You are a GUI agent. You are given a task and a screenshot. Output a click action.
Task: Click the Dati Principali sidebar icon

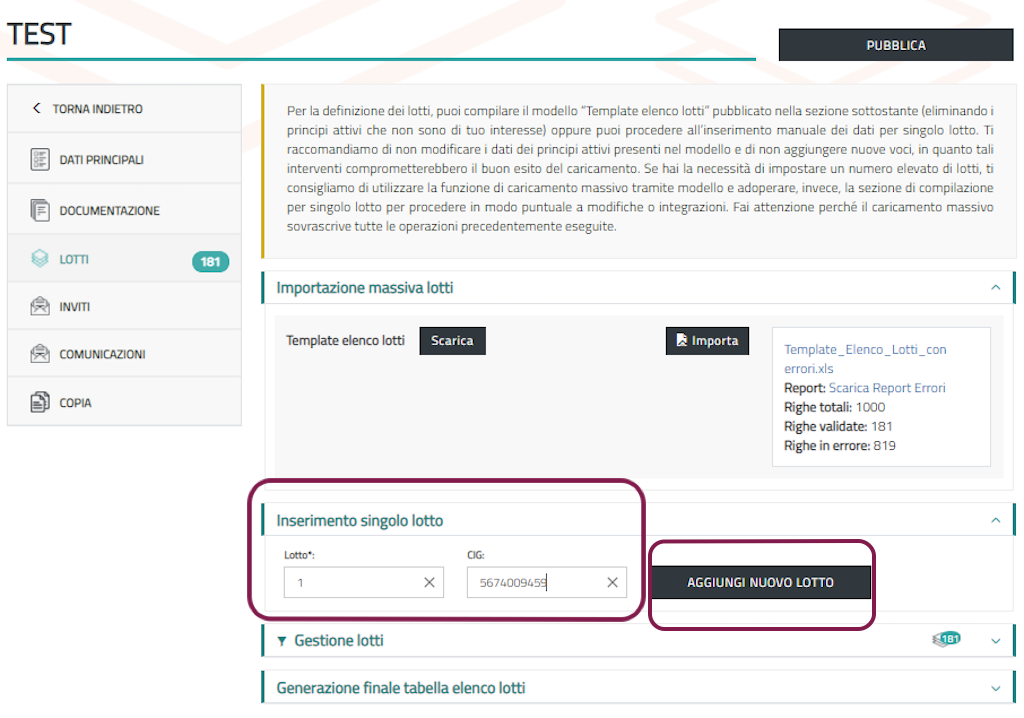coord(40,160)
